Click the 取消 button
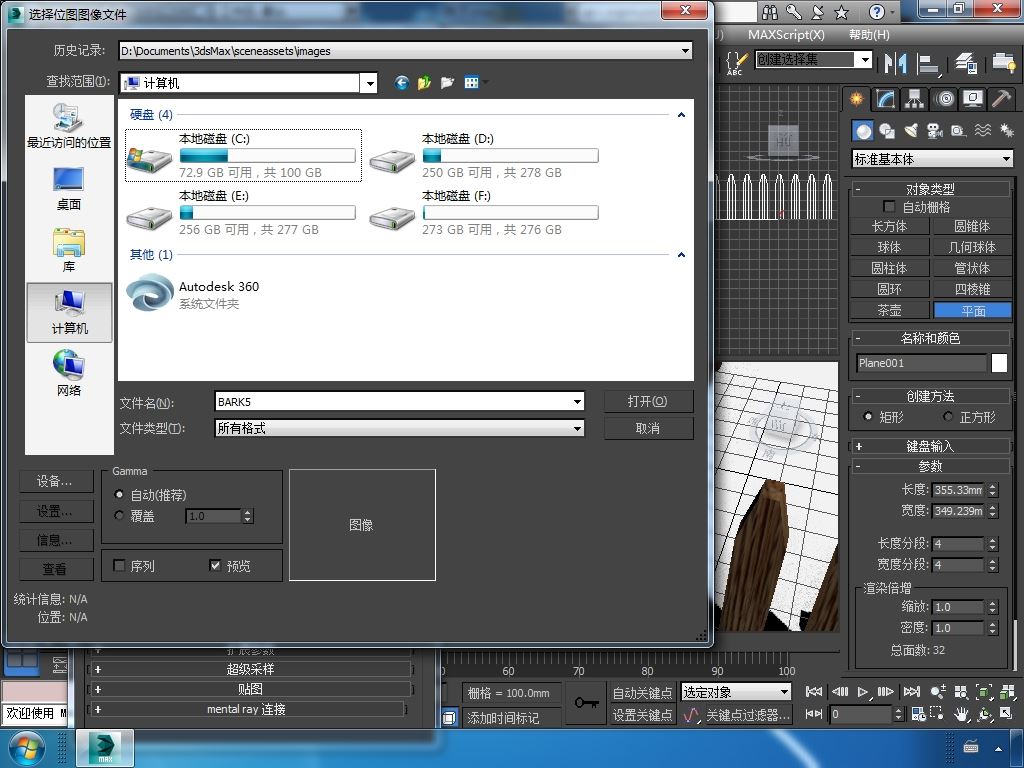1024x768 pixels. coord(648,428)
